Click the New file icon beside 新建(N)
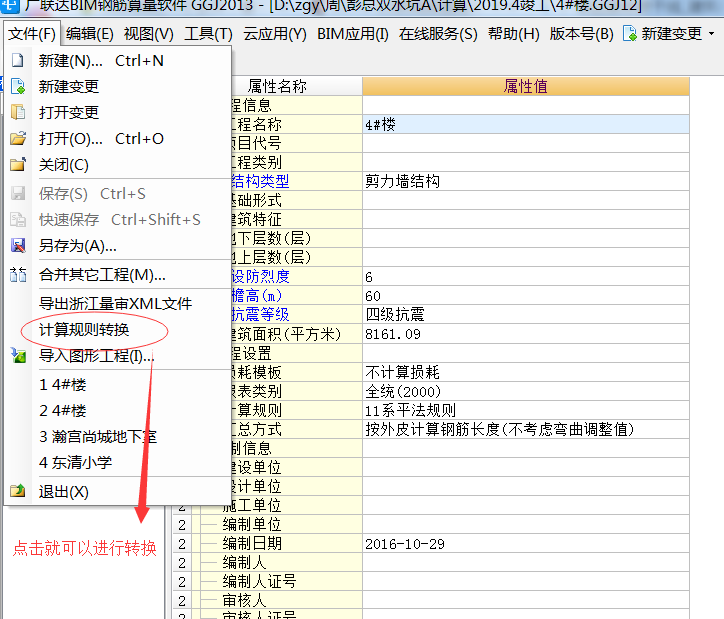 (x=18, y=60)
